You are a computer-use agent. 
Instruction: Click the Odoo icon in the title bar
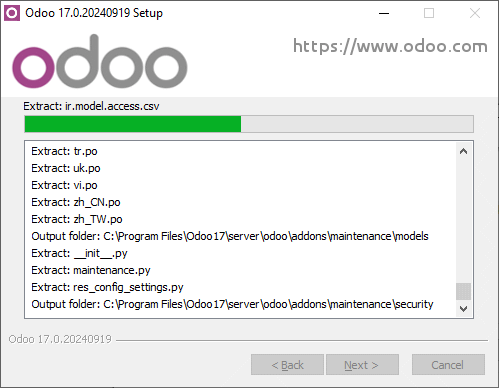click(12, 13)
